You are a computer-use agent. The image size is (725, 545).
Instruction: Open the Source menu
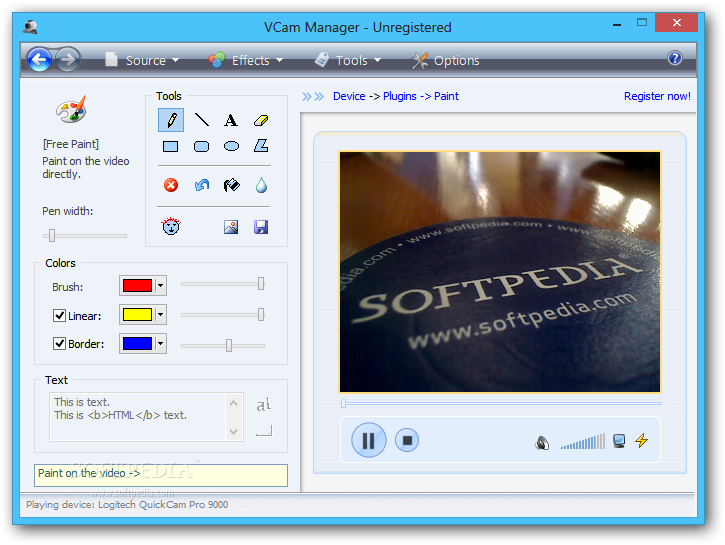pos(142,60)
